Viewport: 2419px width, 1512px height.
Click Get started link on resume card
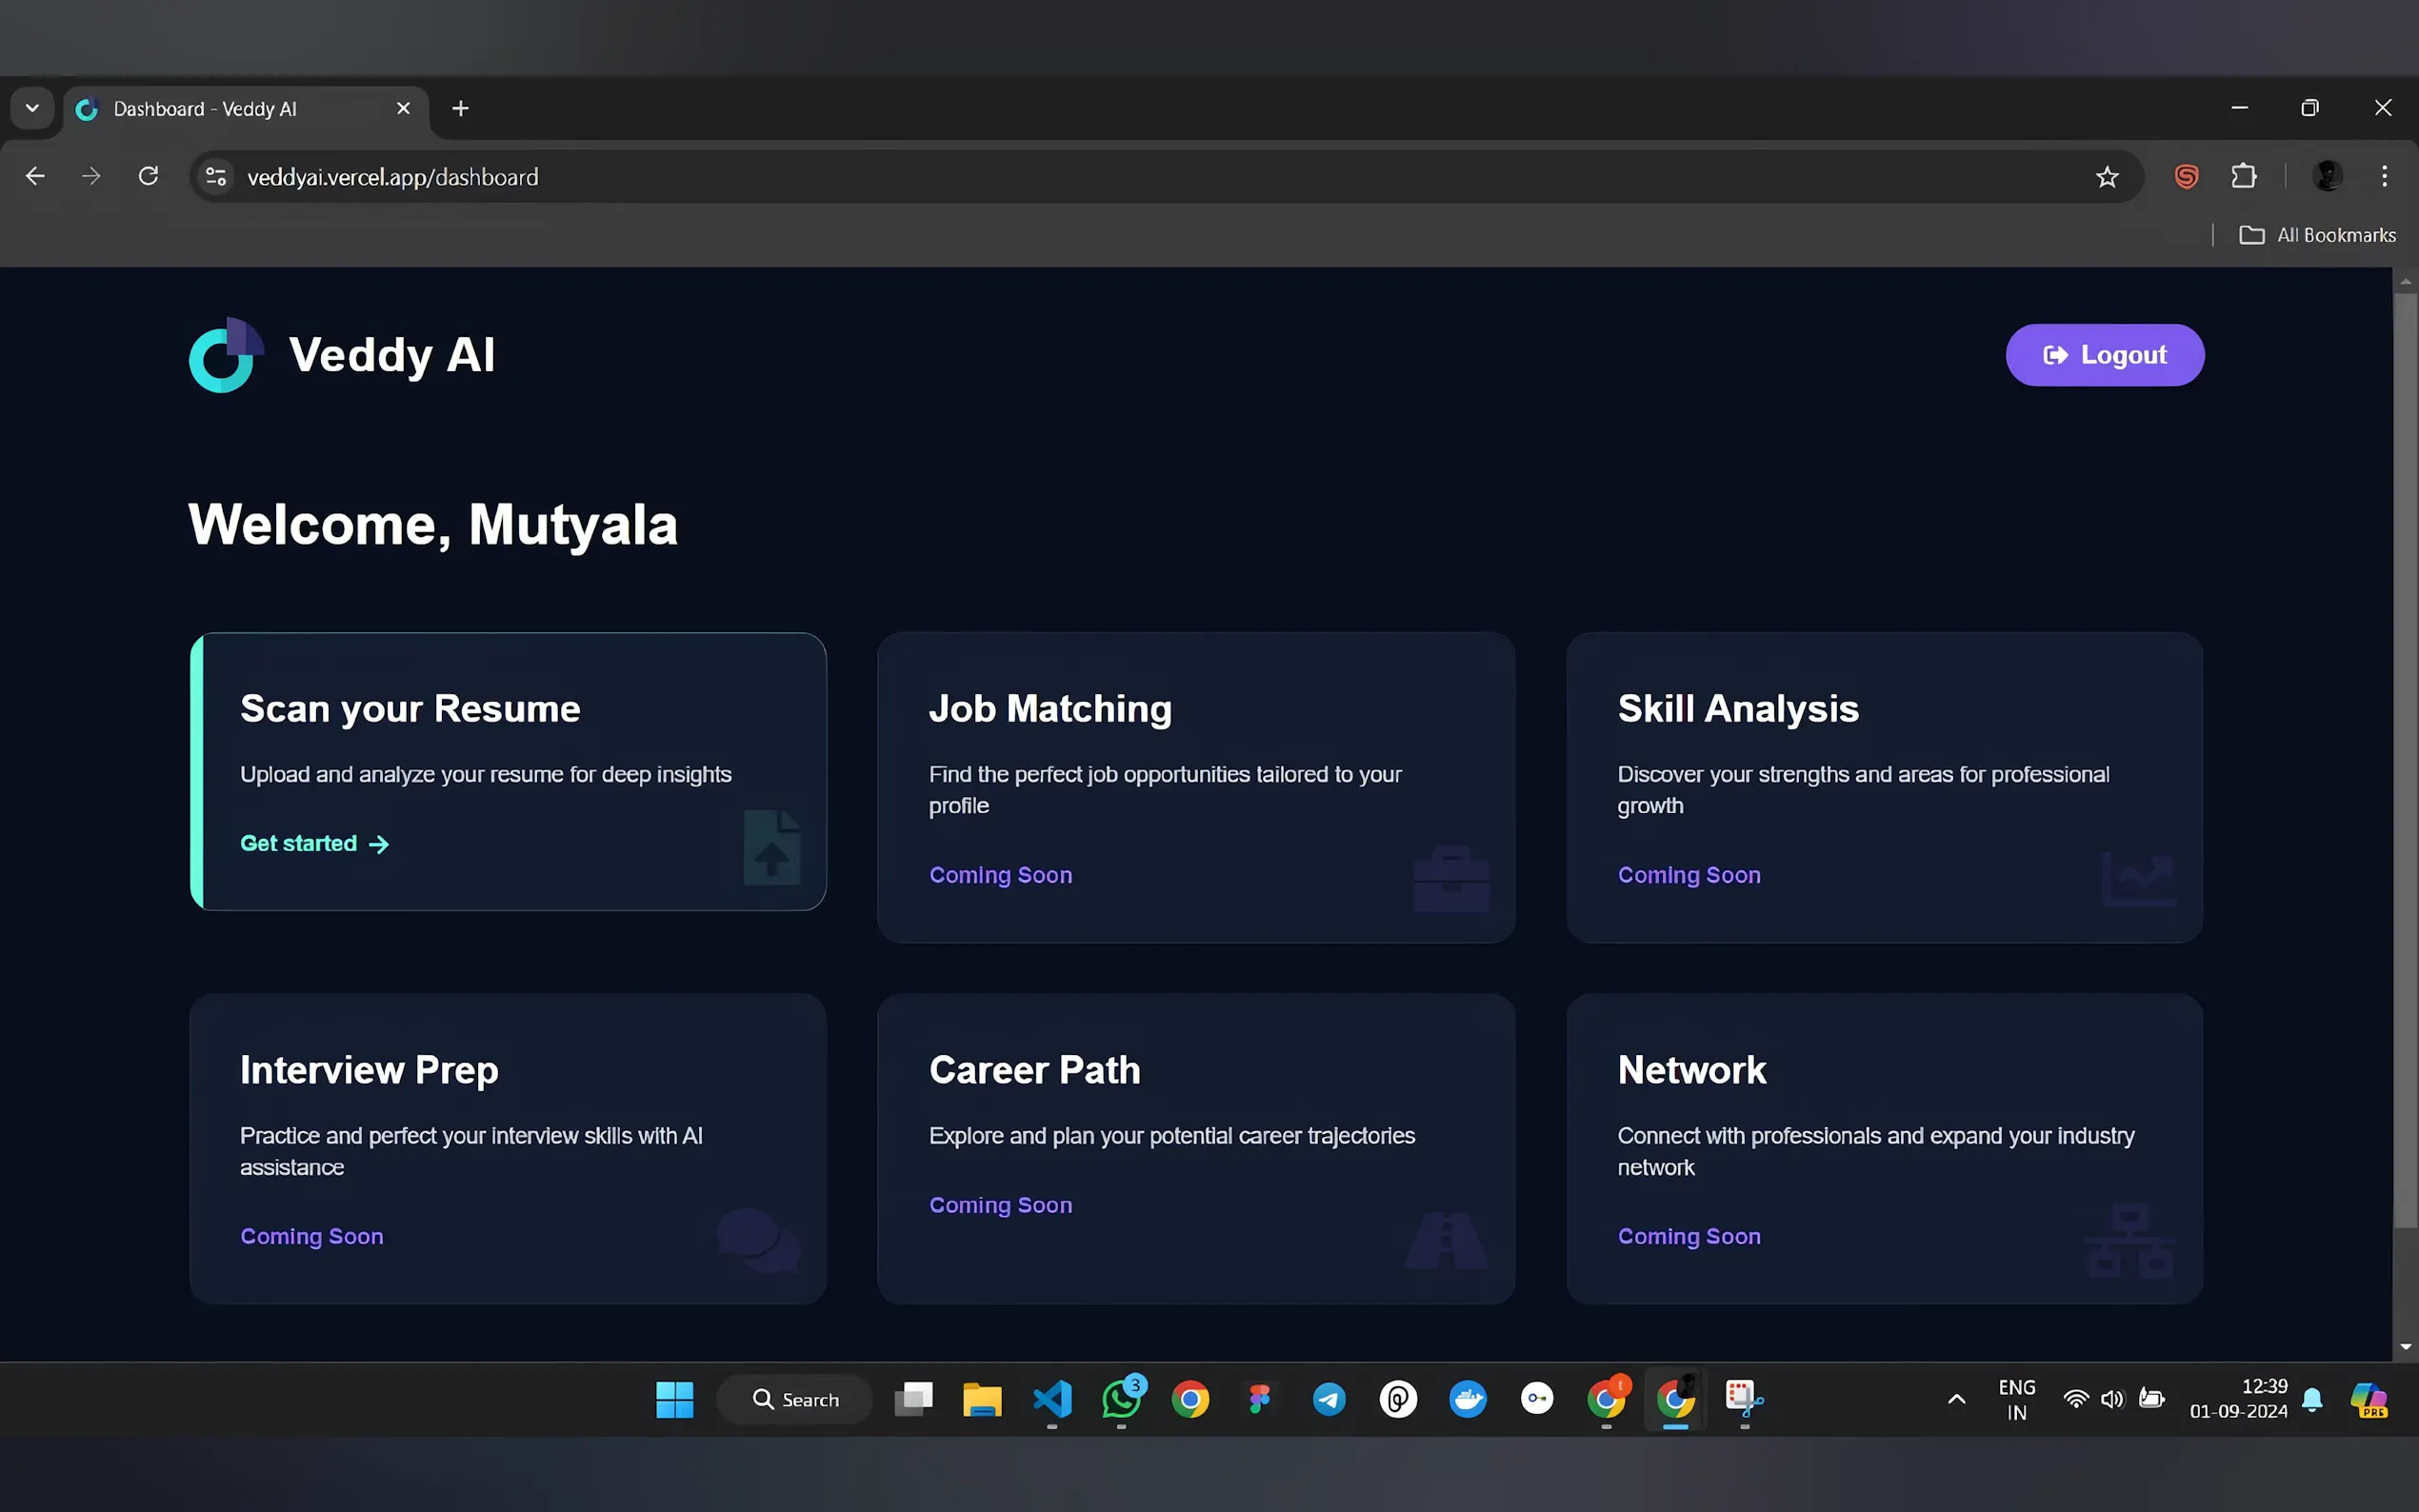pos(314,844)
